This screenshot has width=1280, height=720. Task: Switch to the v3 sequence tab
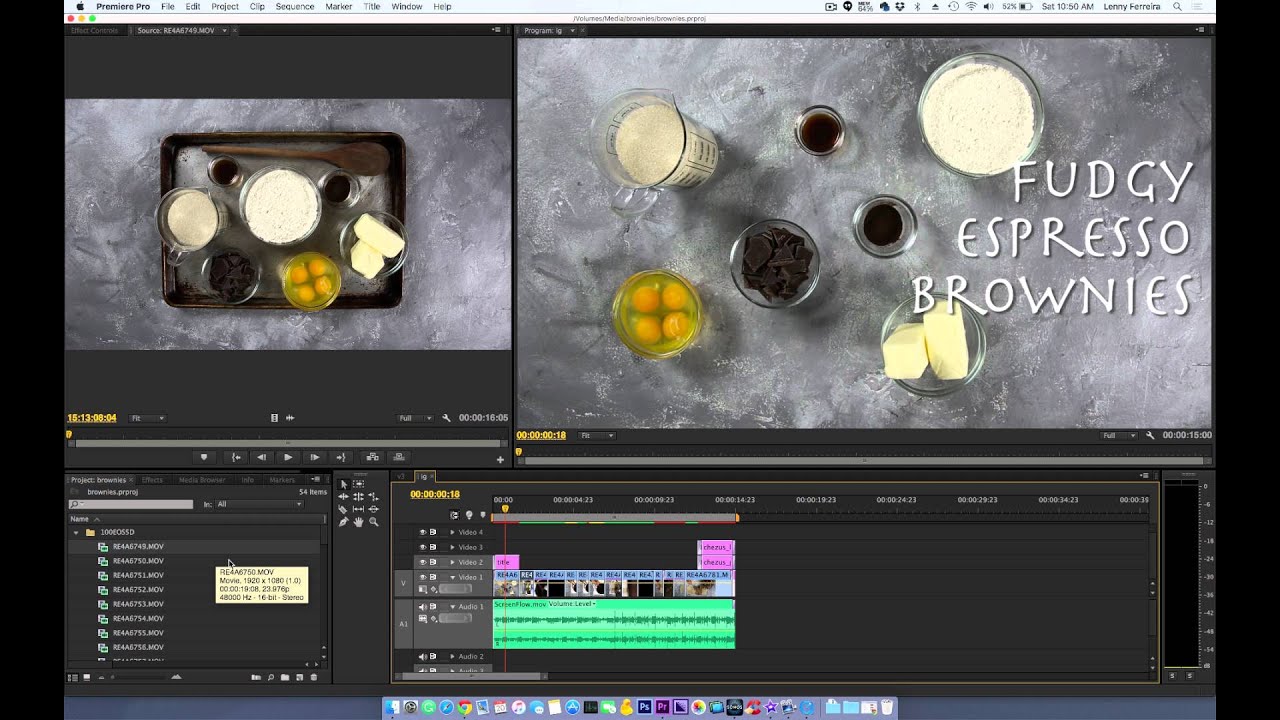[x=402, y=477]
